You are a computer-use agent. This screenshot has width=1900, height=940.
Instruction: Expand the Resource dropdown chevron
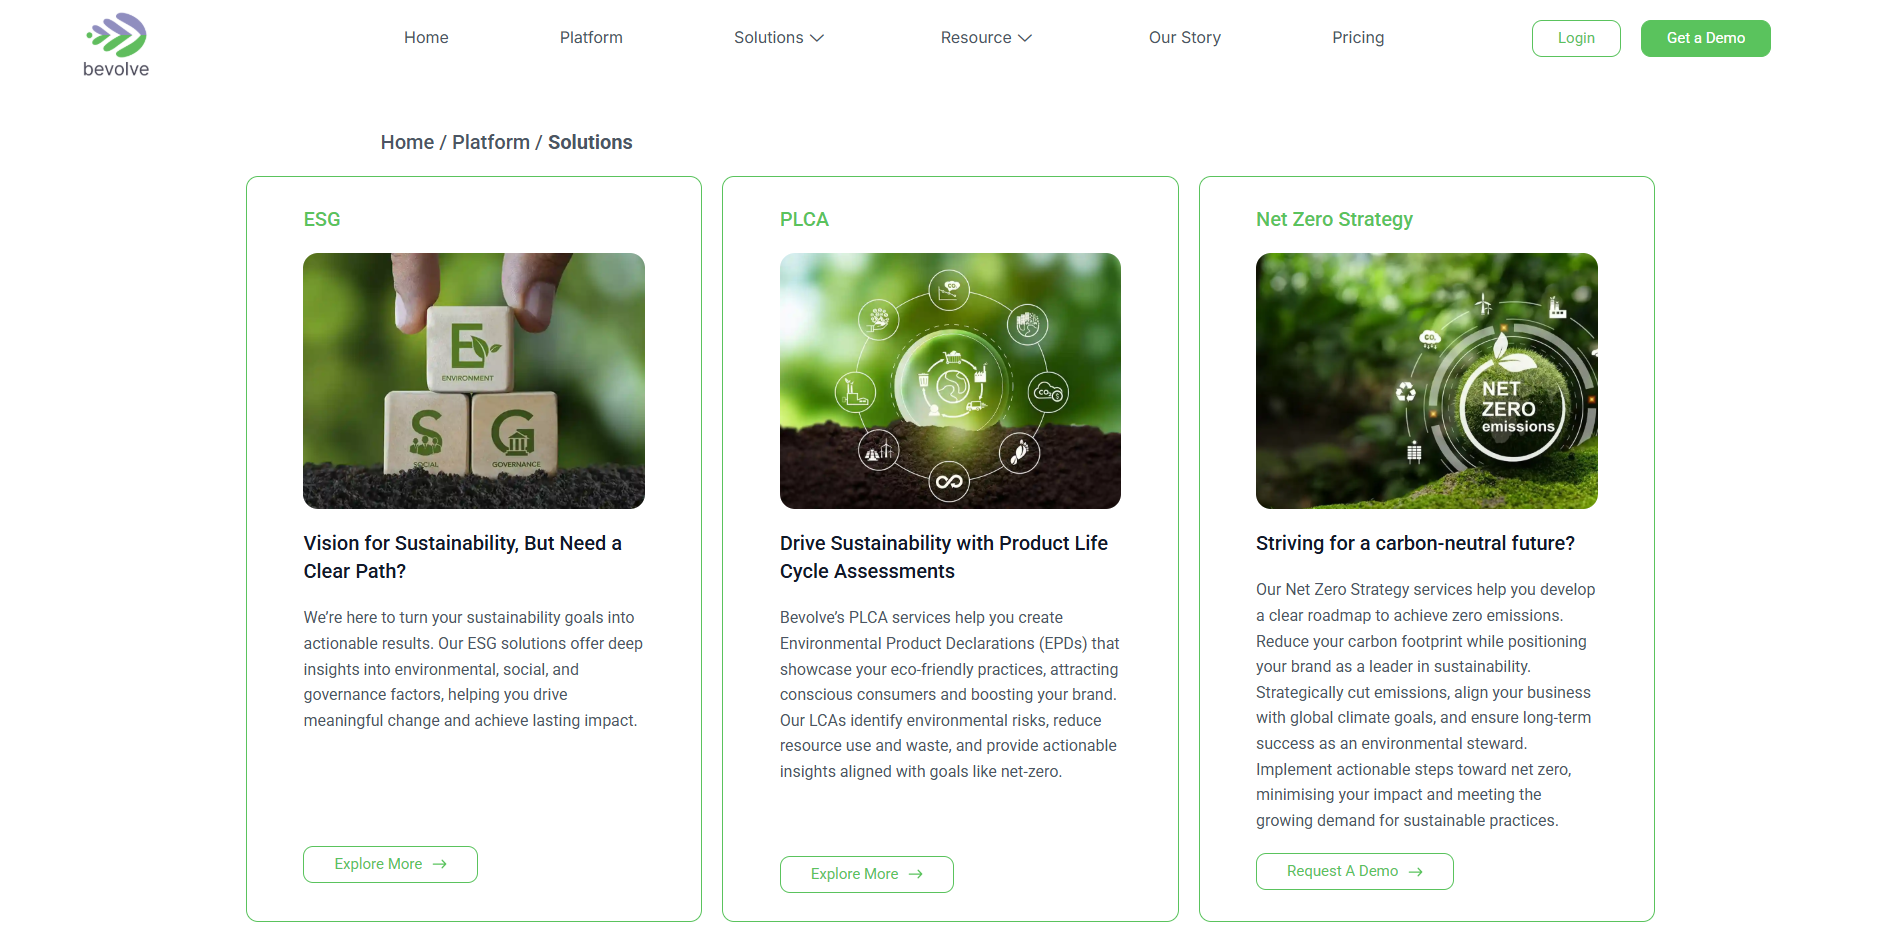click(1025, 38)
